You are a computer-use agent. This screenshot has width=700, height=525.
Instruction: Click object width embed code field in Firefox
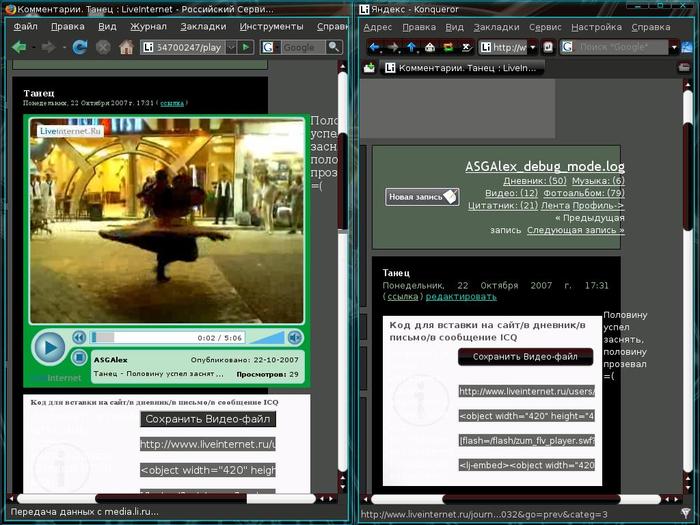point(208,470)
